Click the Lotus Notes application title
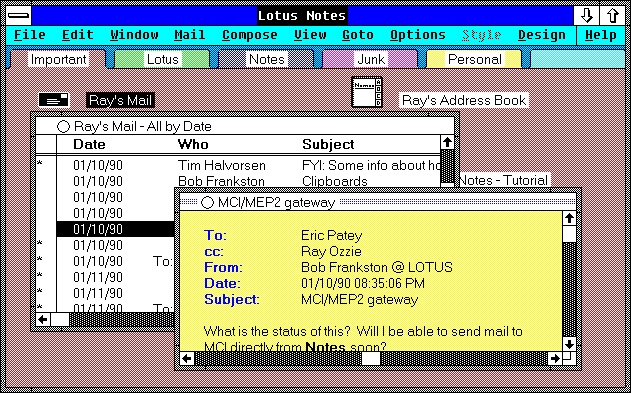 [x=302, y=16]
